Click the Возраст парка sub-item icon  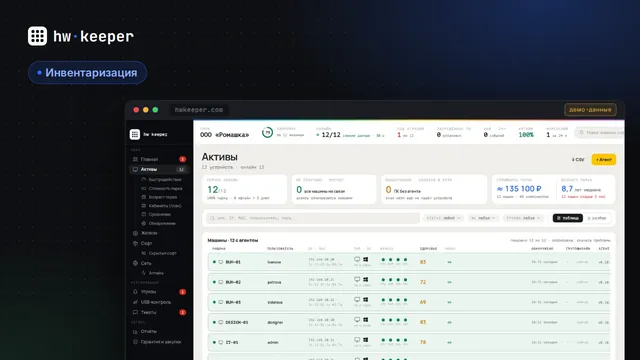(144, 197)
